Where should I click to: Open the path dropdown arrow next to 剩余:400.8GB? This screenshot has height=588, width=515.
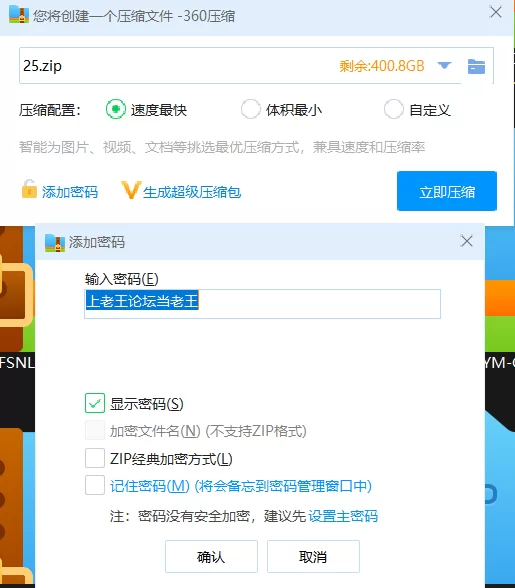tap(444, 66)
